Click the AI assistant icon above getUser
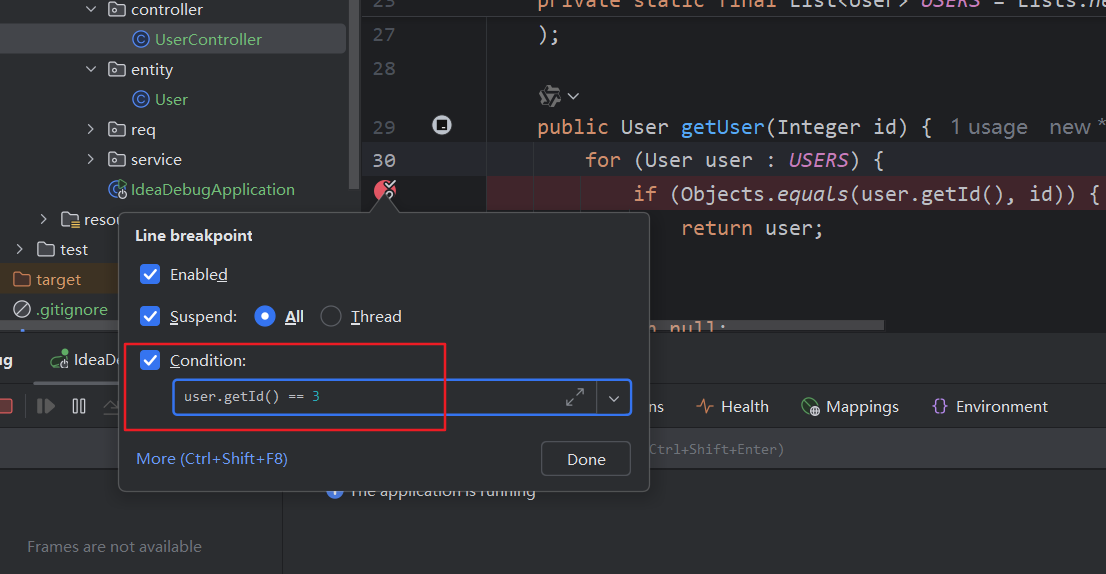The width and height of the screenshot is (1106, 574). [550, 96]
